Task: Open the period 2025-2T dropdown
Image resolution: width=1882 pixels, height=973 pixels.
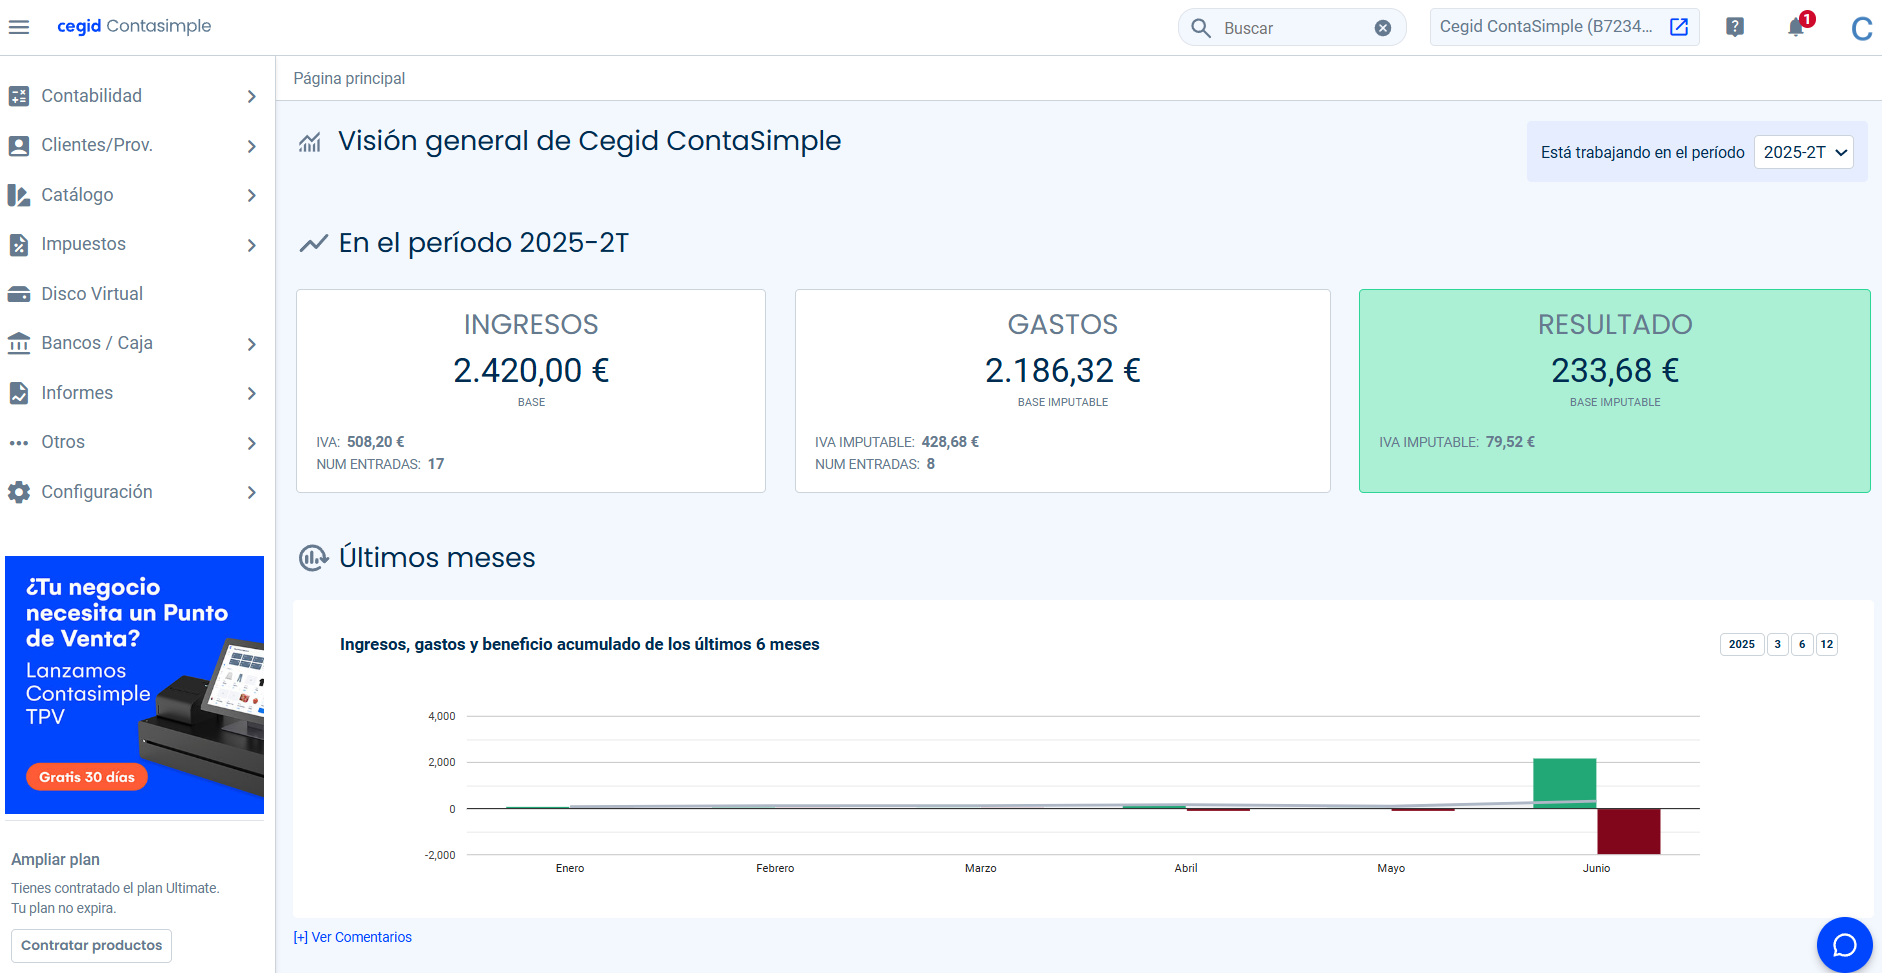Action: 1804,152
